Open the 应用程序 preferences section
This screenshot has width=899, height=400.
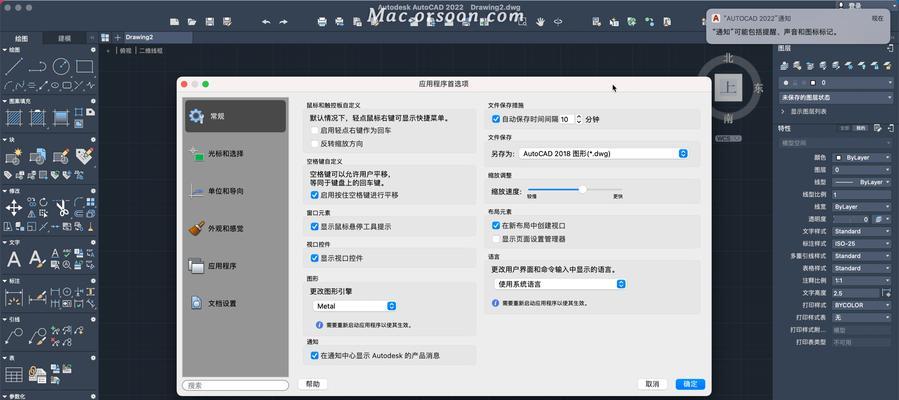pos(235,266)
